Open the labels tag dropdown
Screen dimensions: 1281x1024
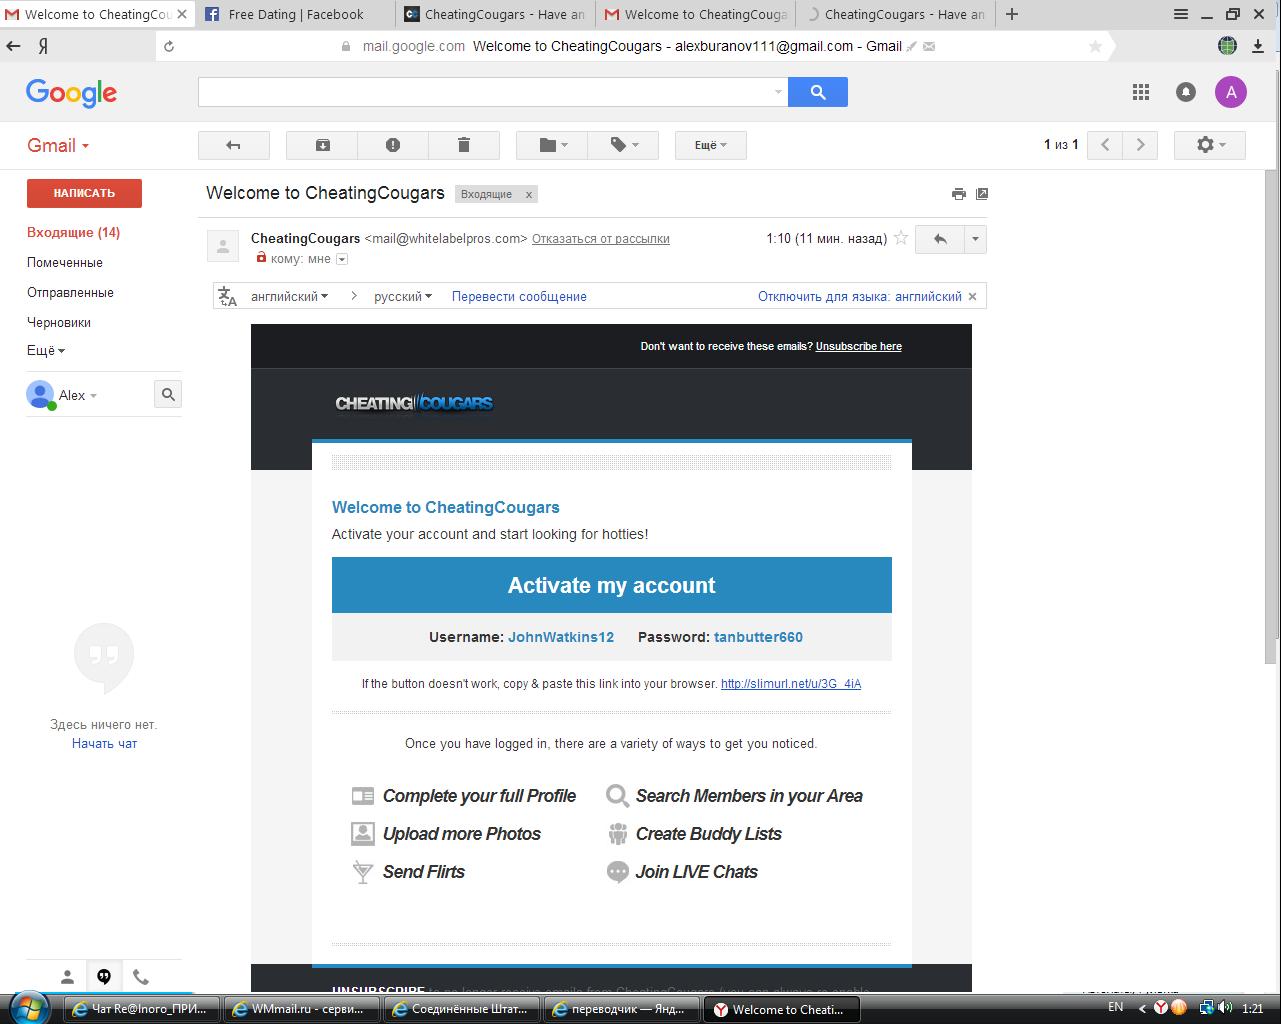pyautogui.click(x=624, y=145)
